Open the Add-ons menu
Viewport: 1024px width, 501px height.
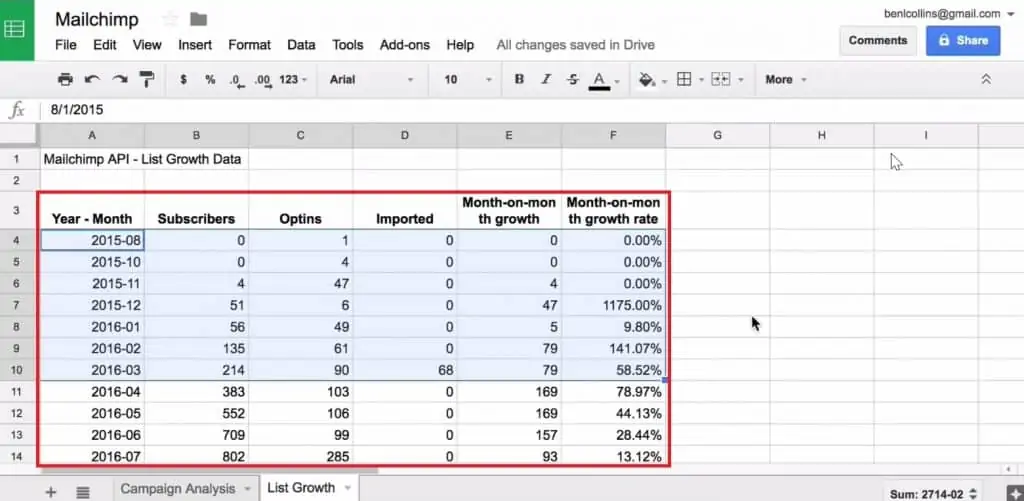tap(405, 45)
